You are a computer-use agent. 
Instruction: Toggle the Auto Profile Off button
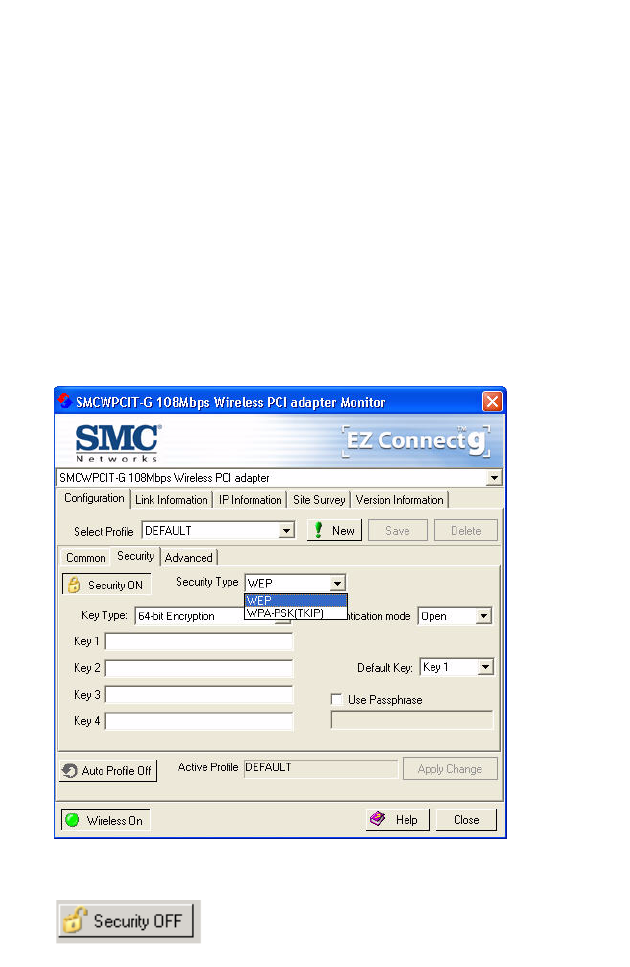tap(108, 770)
